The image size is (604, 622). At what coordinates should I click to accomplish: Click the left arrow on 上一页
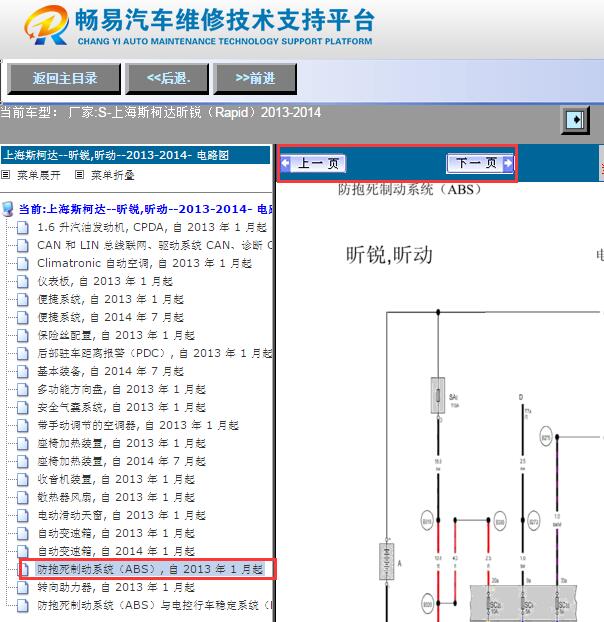click(x=285, y=163)
